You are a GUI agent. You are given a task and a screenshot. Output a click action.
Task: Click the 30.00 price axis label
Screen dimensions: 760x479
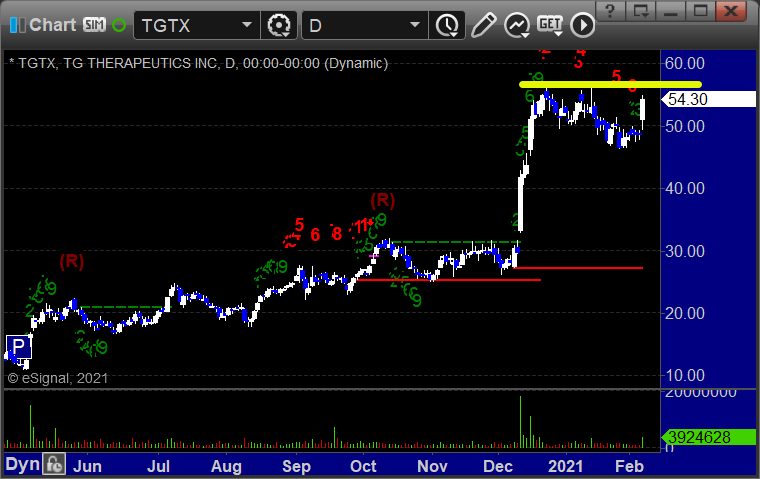(685, 251)
